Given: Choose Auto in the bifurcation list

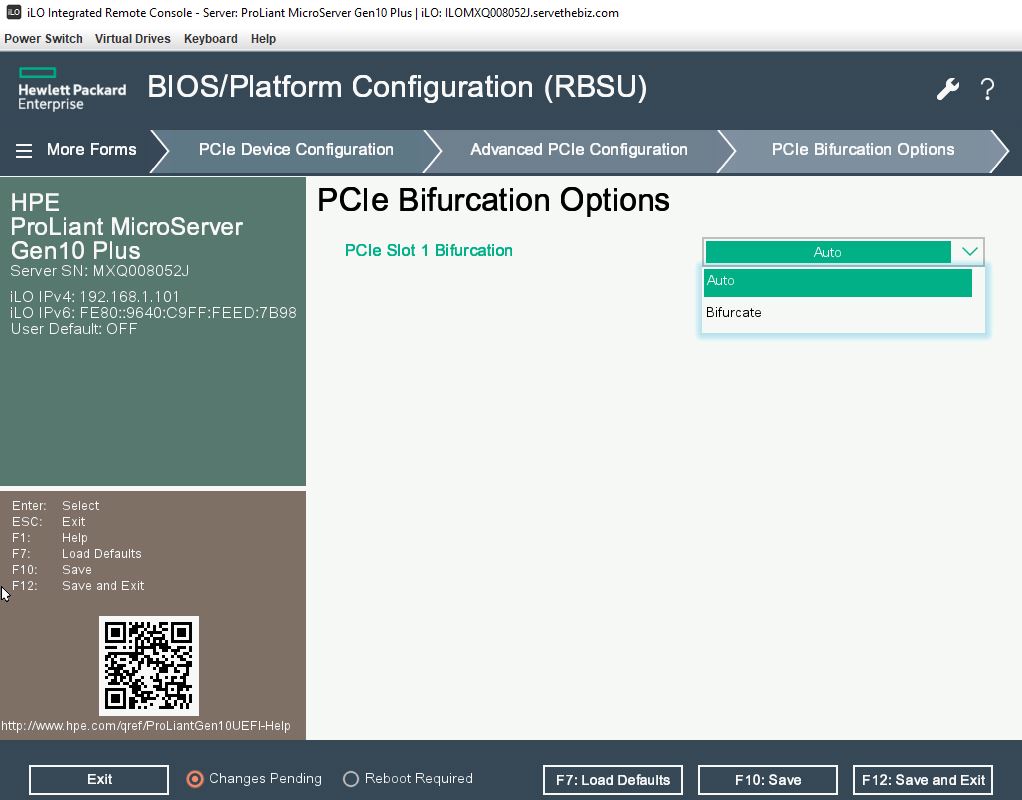Looking at the screenshot, I should 837,282.
